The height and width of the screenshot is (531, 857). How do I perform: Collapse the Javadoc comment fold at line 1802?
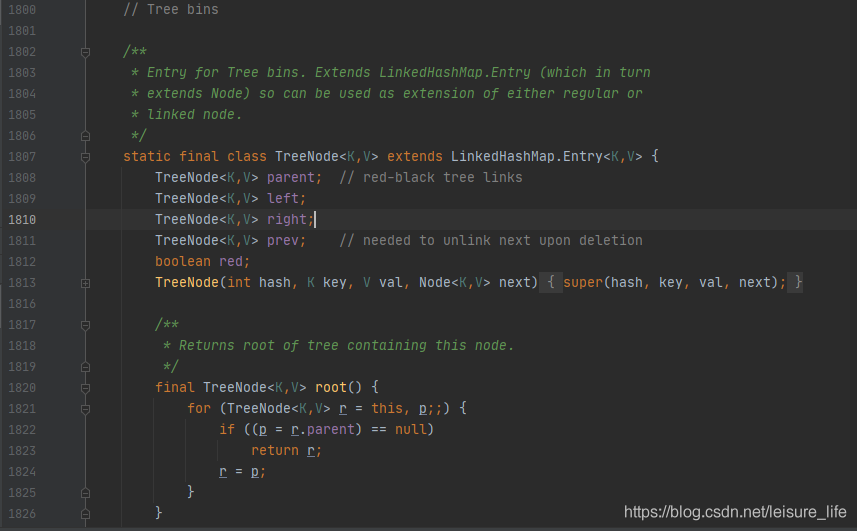(x=85, y=52)
